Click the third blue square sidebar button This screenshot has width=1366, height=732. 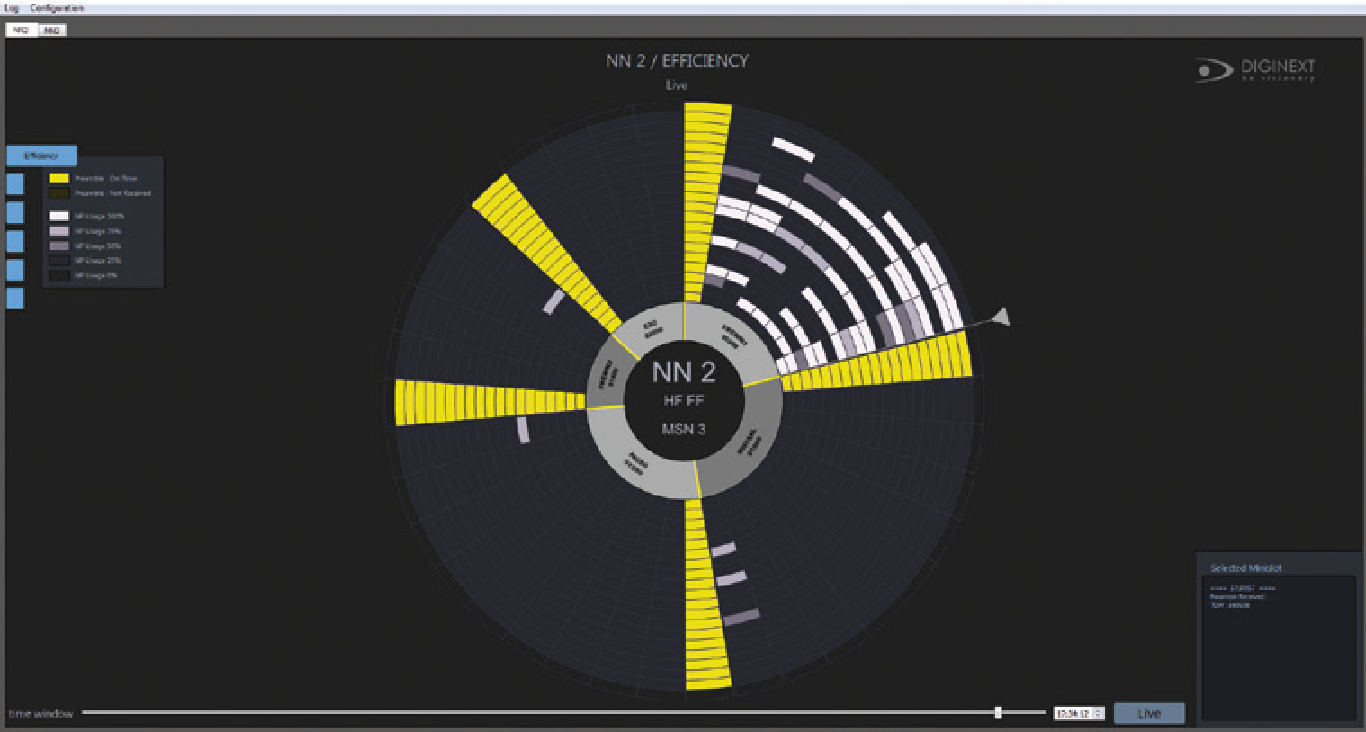[x=15, y=241]
